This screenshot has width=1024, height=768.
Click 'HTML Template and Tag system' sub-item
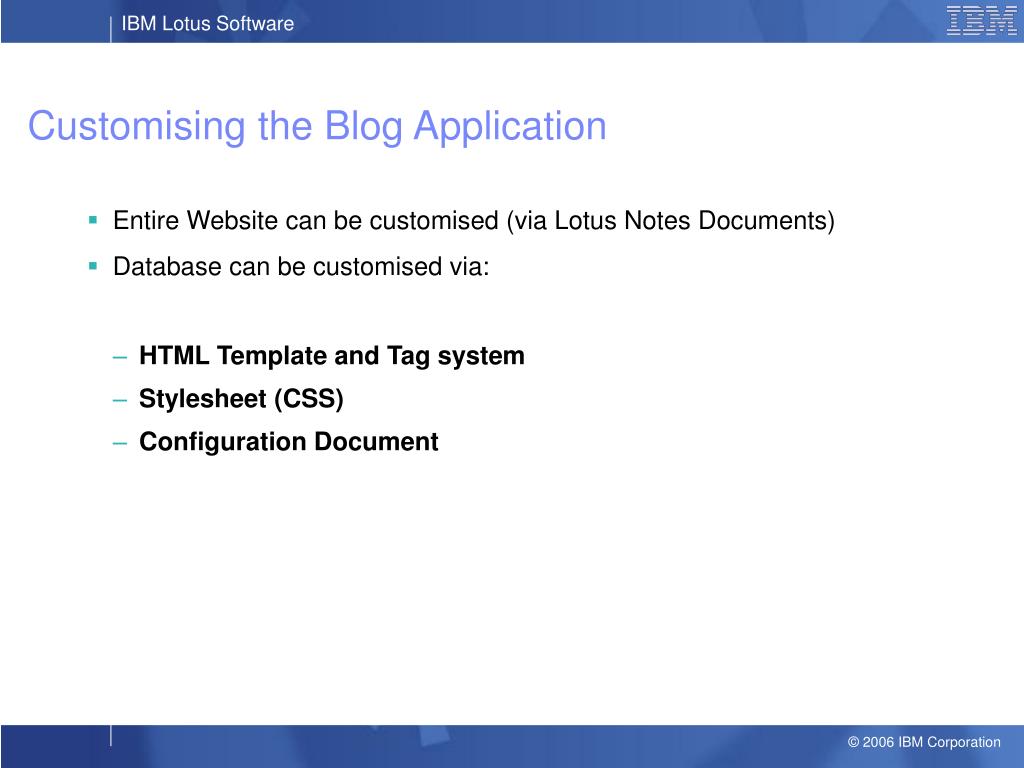332,356
